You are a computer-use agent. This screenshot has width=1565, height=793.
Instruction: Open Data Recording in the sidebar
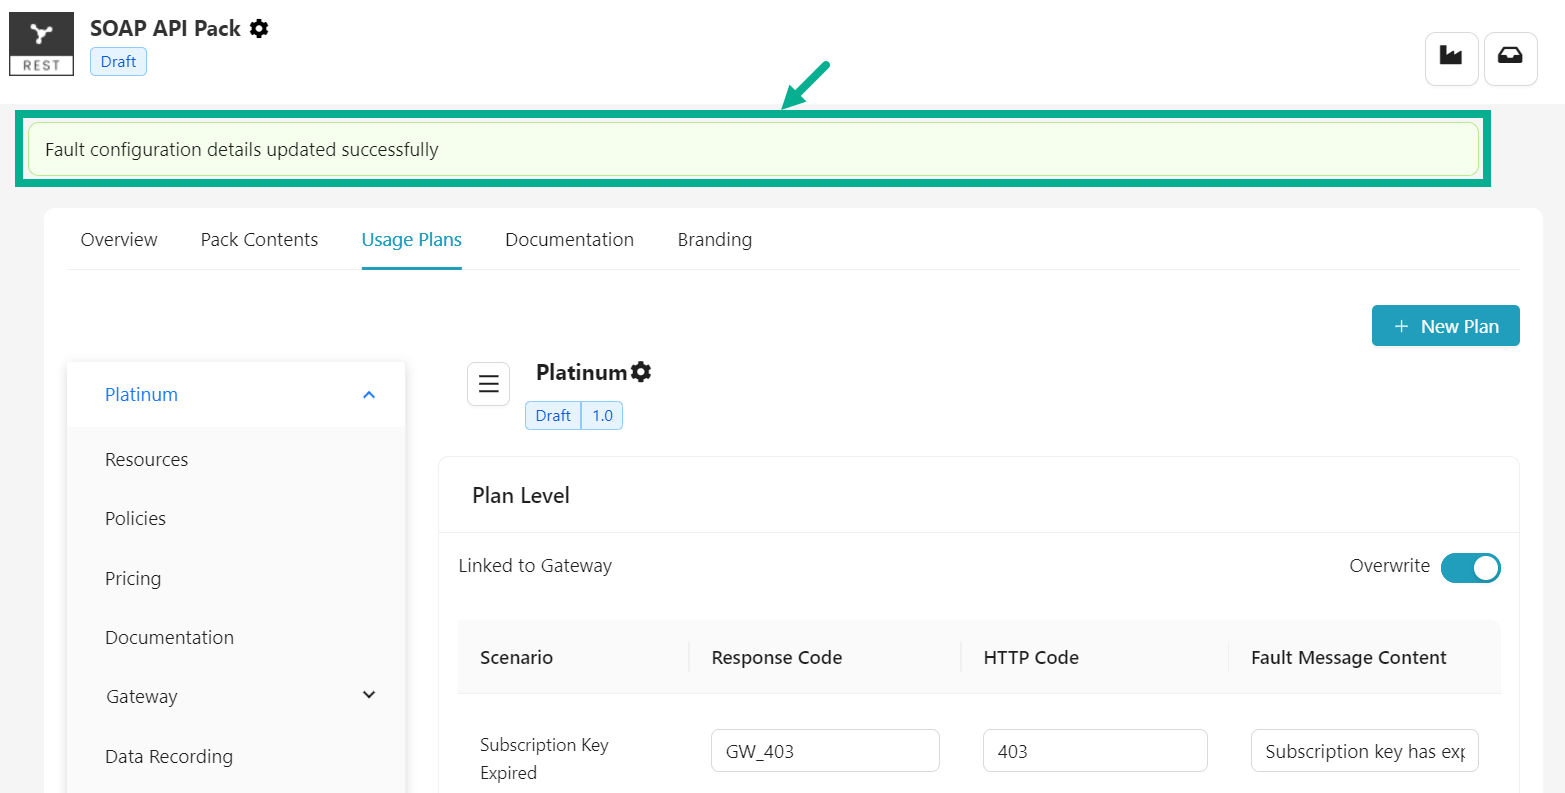tap(169, 757)
